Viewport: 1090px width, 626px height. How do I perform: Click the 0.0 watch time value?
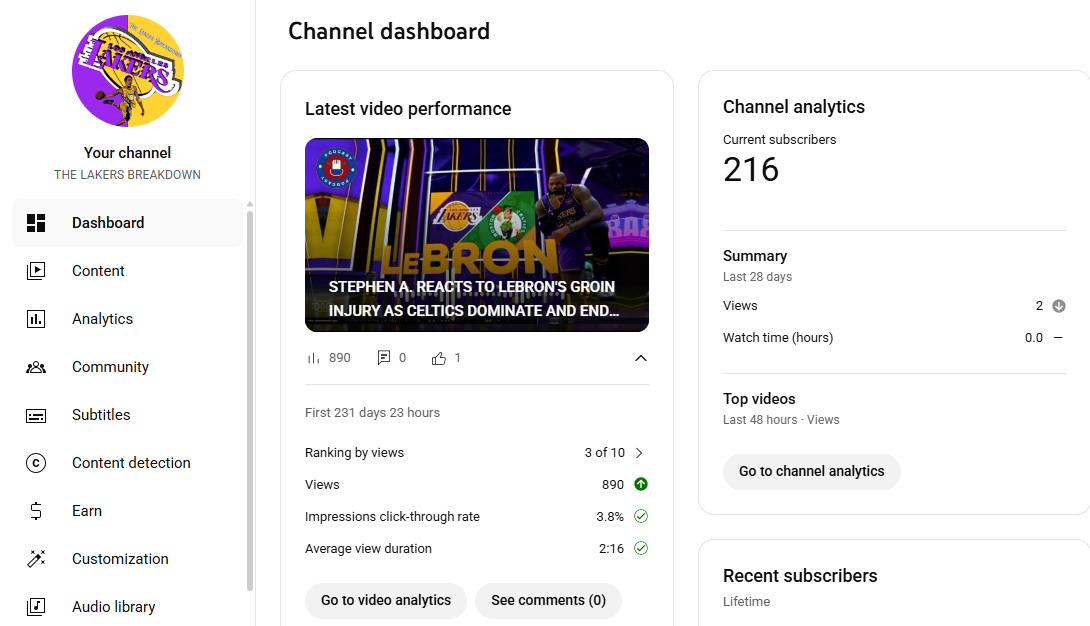click(1034, 338)
